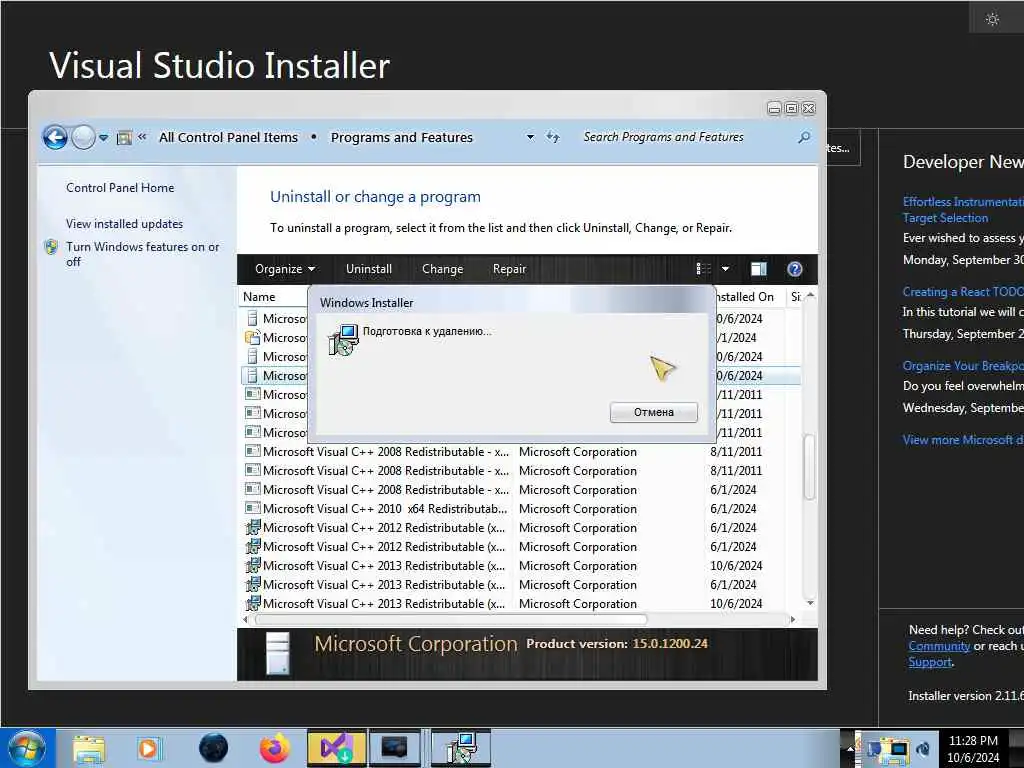Image resolution: width=1024 pixels, height=768 pixels.
Task: Click the scroll up arrow of program list
Action: coord(810,296)
